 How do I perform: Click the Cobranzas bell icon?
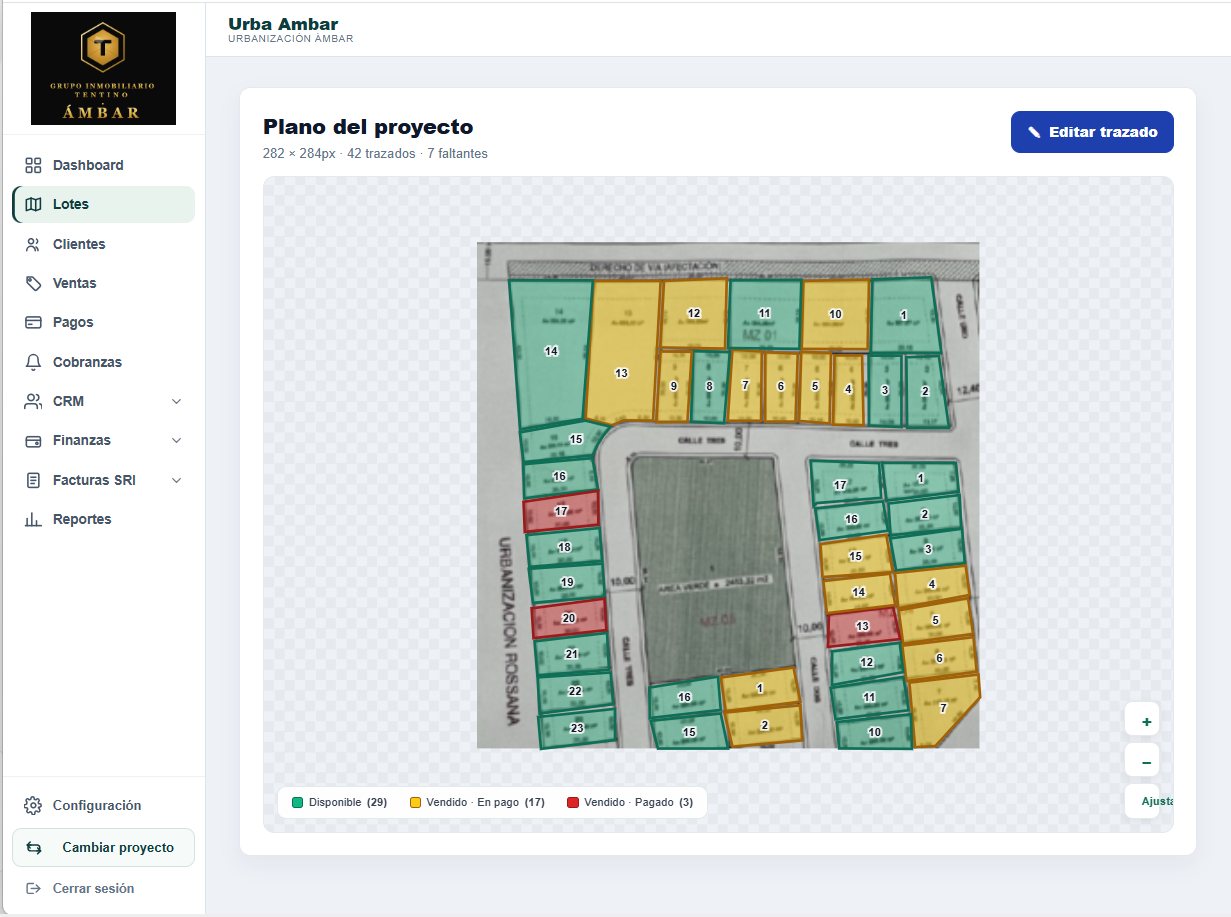click(x=33, y=362)
